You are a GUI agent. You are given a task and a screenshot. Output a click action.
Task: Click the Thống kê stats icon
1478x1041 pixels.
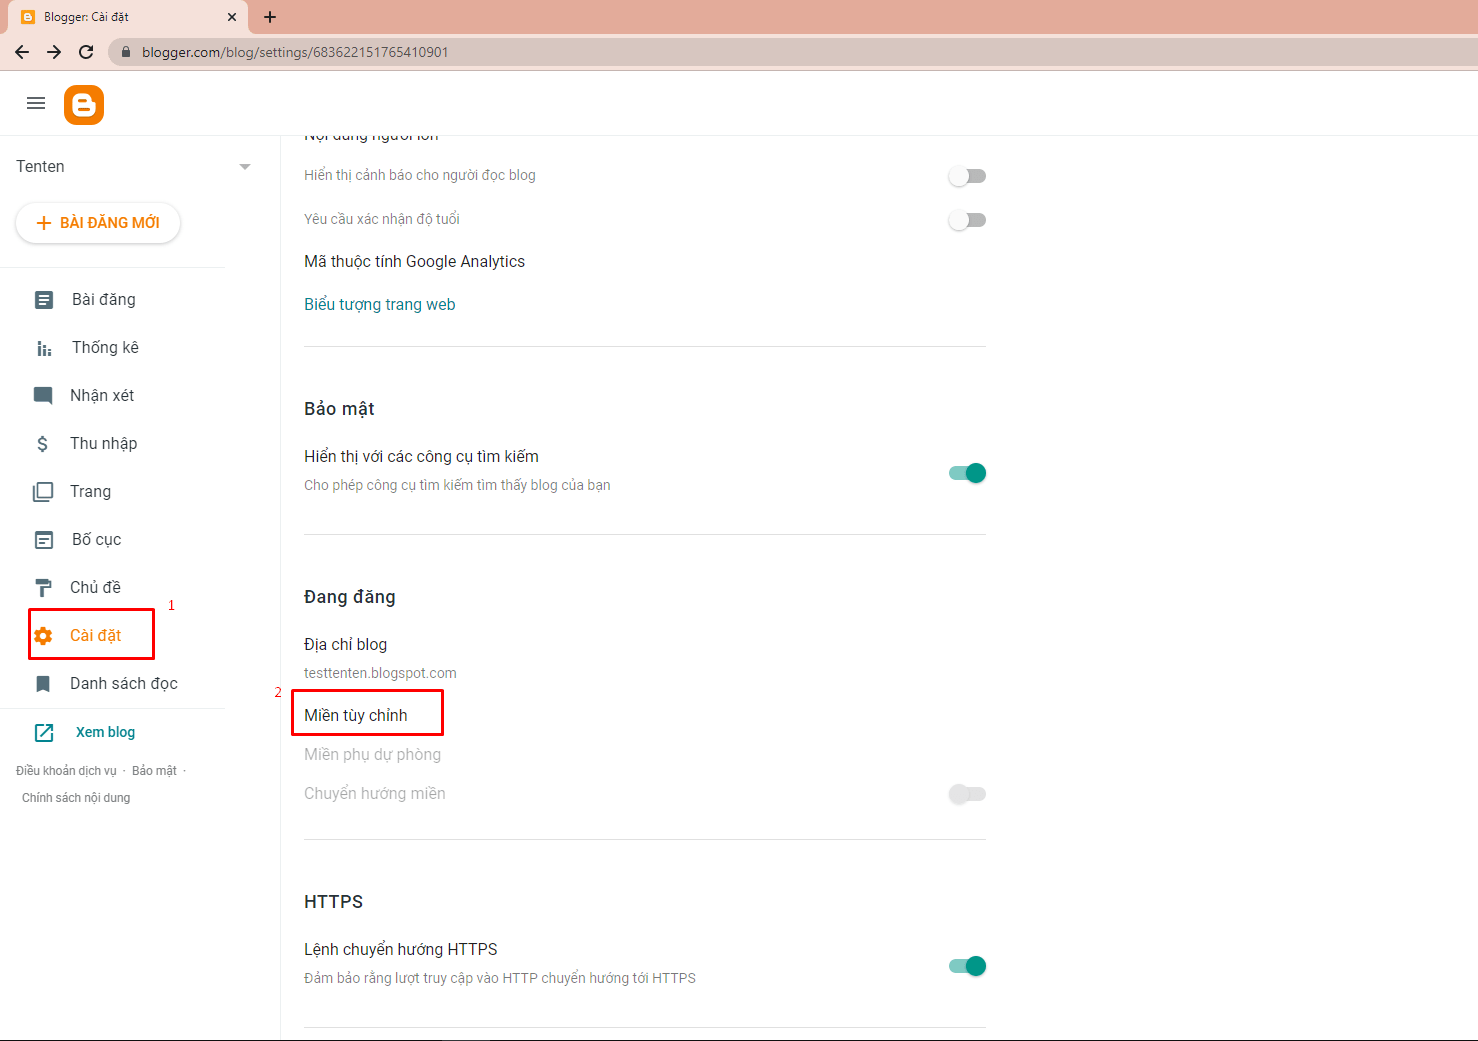44,348
